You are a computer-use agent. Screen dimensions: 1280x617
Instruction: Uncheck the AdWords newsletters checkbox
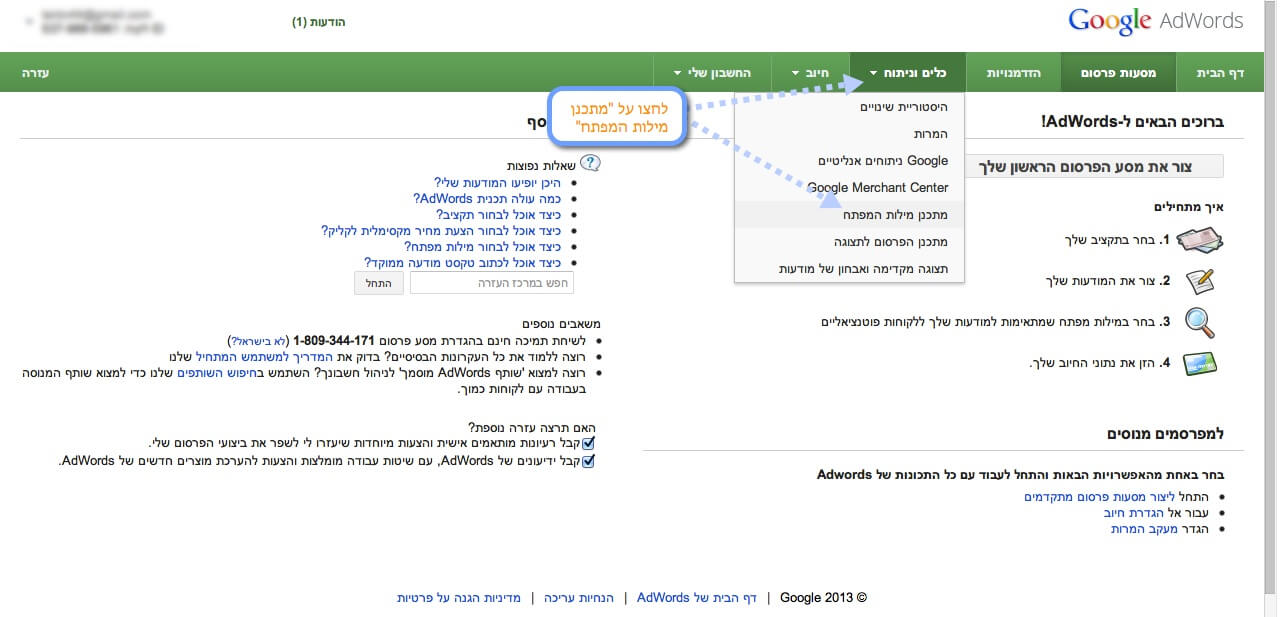point(588,461)
